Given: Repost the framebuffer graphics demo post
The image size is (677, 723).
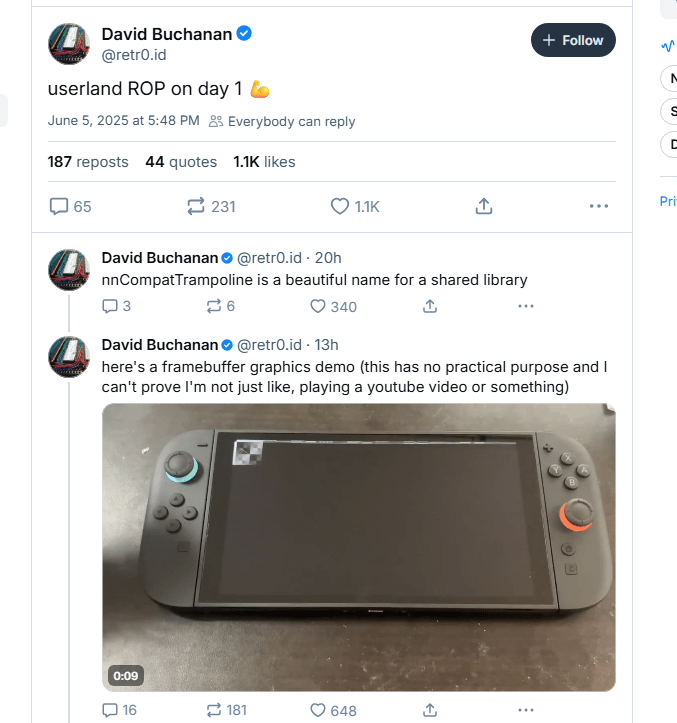Looking at the screenshot, I should tap(212, 710).
